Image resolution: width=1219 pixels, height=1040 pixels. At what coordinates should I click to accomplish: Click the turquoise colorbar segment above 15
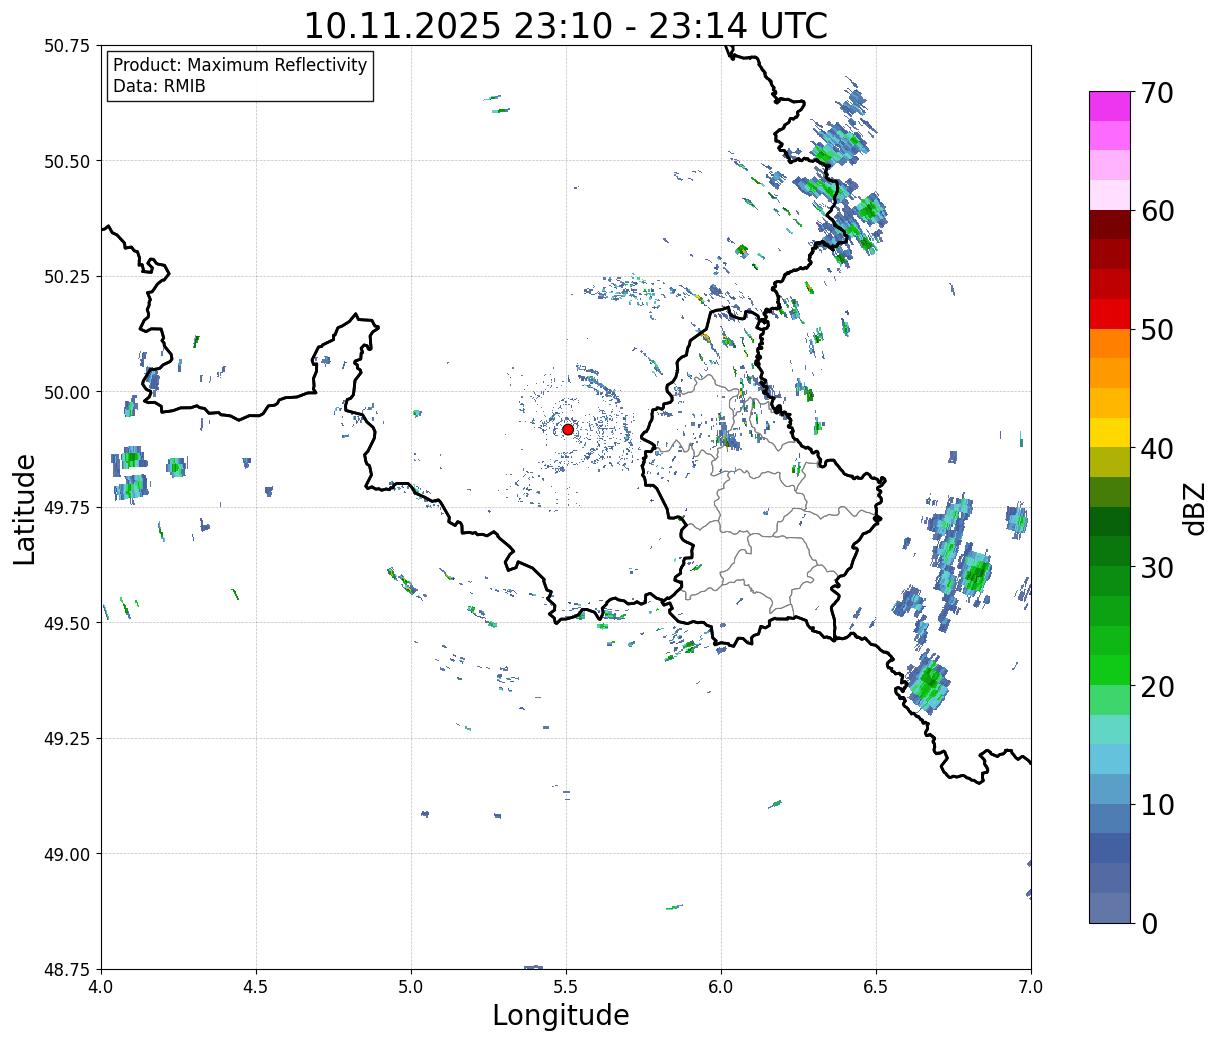1110,729
